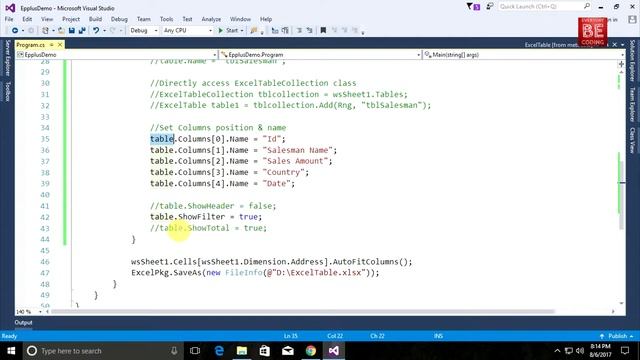The height and width of the screenshot is (360, 640).
Task: Expand the Start button dropdown arrow
Action: pyautogui.click(x=242, y=31)
